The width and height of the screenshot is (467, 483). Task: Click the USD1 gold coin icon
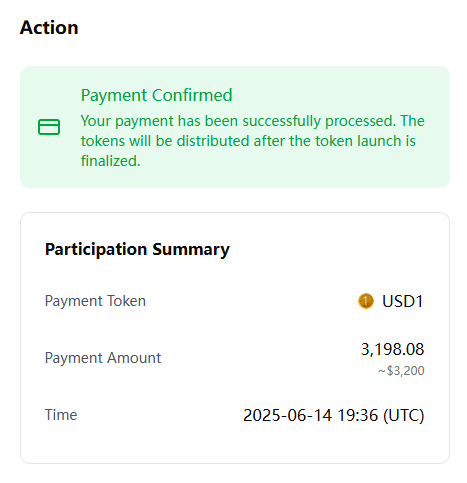coord(366,301)
